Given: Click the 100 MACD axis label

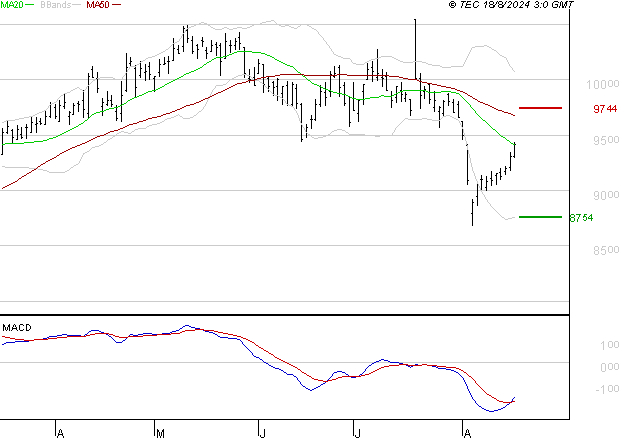Looking at the screenshot, I should click(609, 345).
